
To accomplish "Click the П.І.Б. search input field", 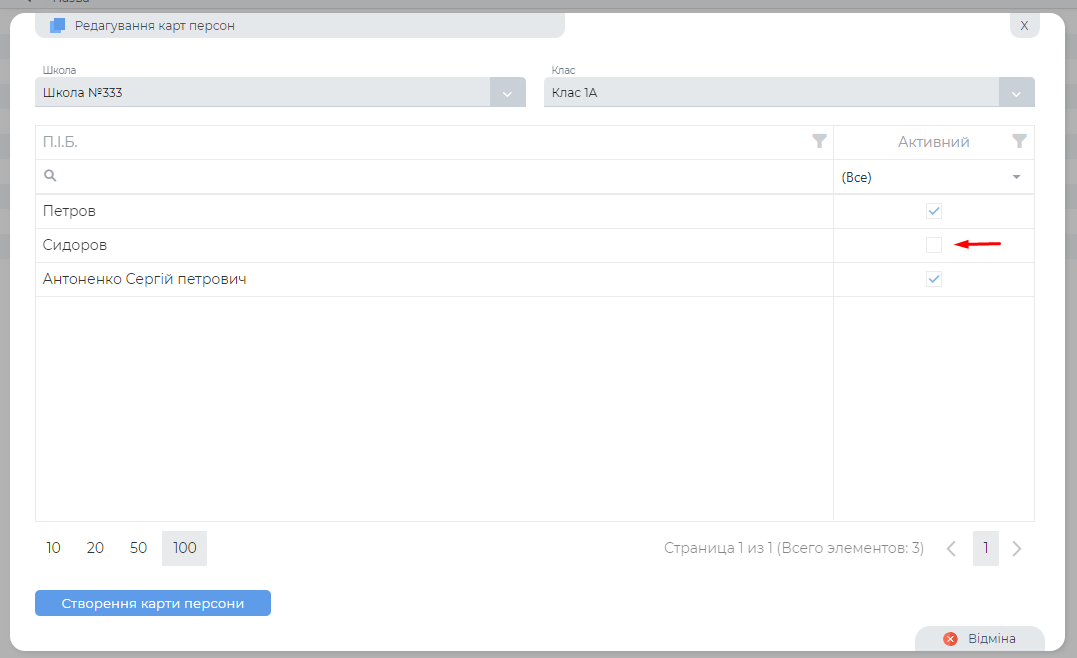I will click(440, 177).
